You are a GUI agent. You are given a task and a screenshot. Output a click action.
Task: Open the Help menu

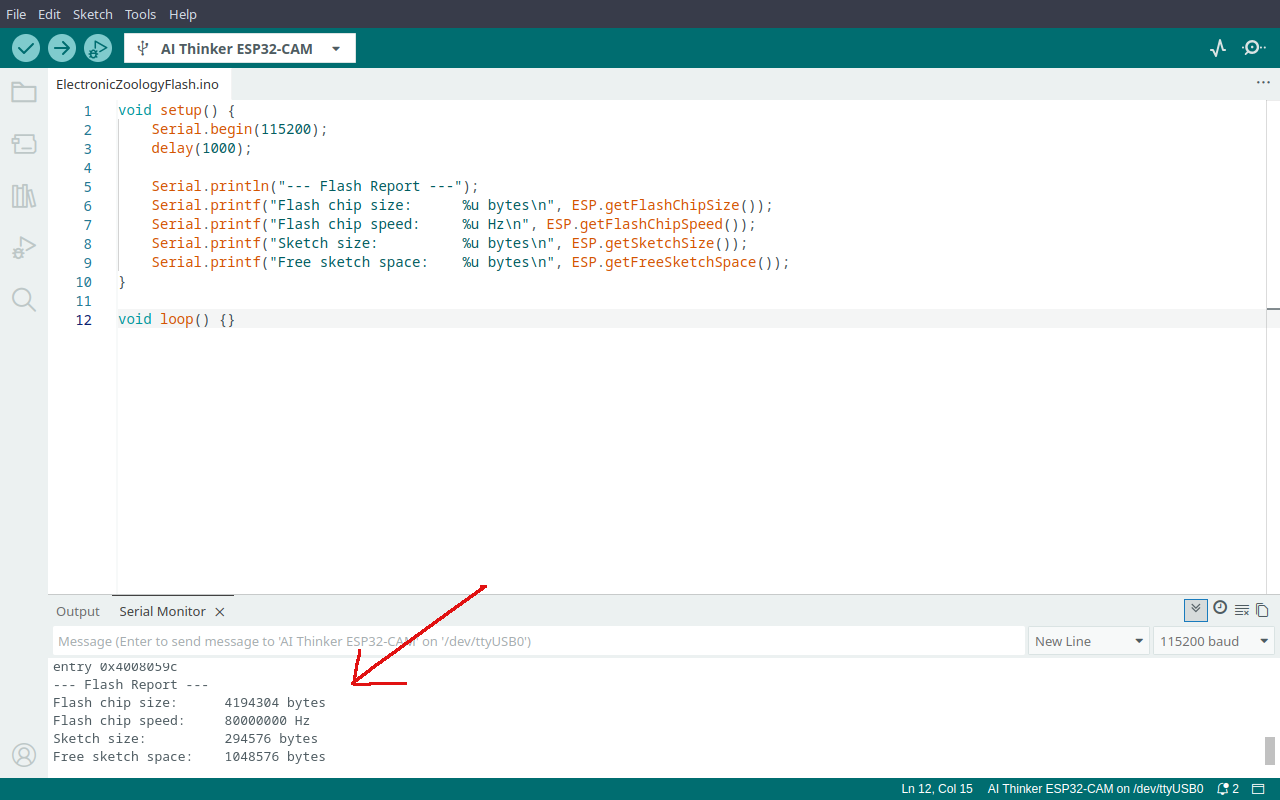pos(183,14)
